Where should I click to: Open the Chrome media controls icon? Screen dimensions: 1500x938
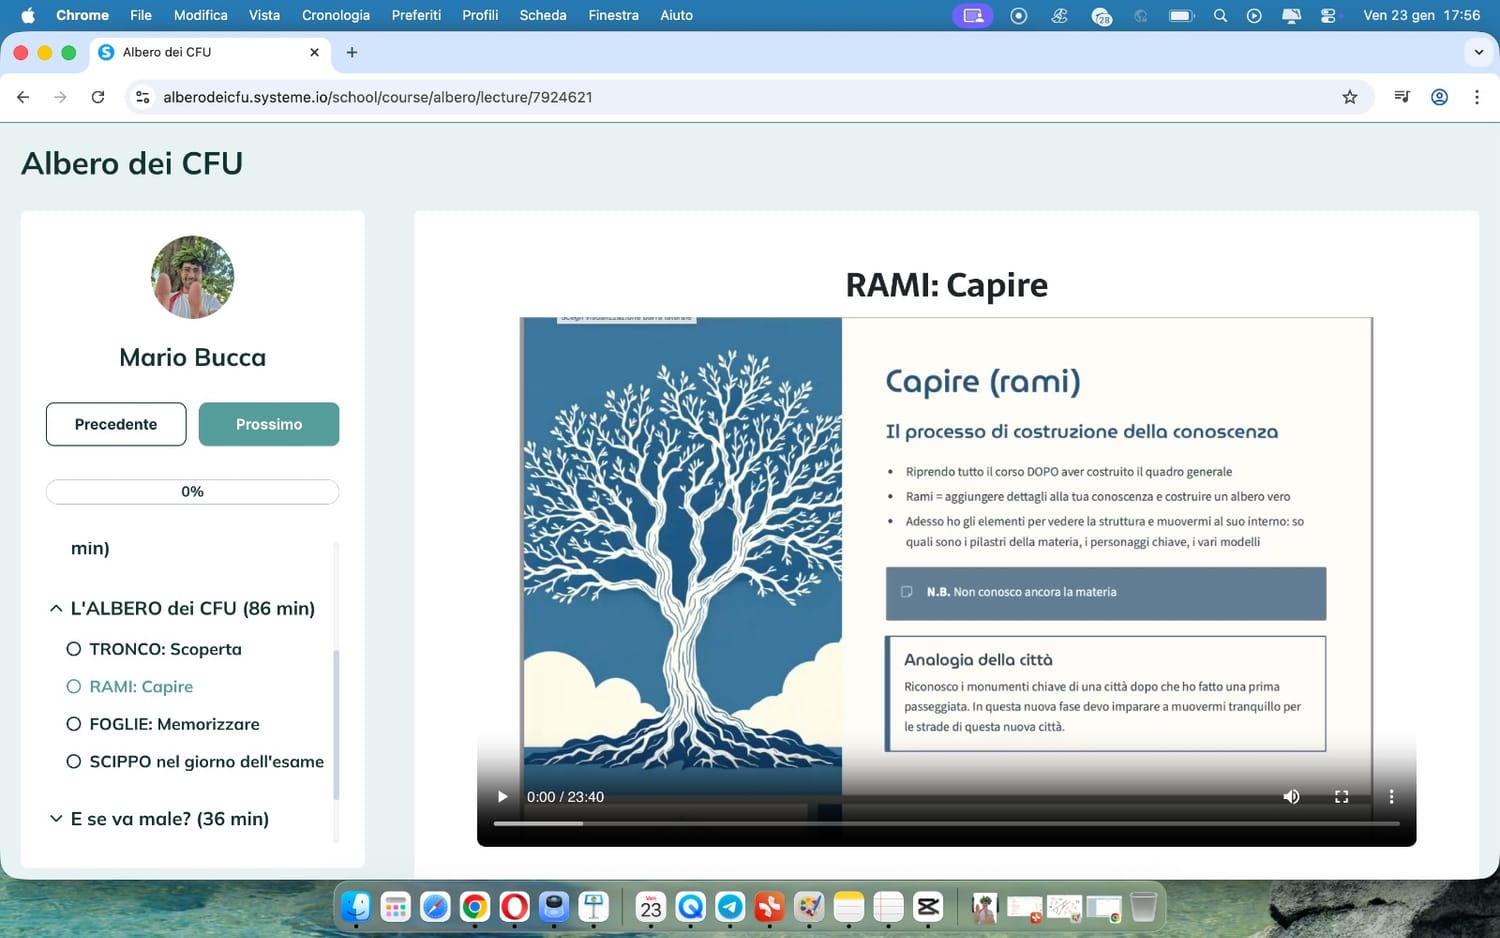click(1402, 97)
